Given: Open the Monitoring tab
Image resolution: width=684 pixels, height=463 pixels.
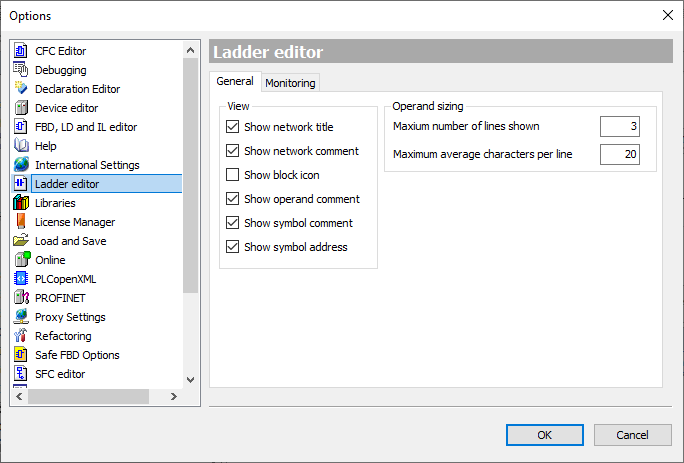Looking at the screenshot, I should tap(291, 83).
